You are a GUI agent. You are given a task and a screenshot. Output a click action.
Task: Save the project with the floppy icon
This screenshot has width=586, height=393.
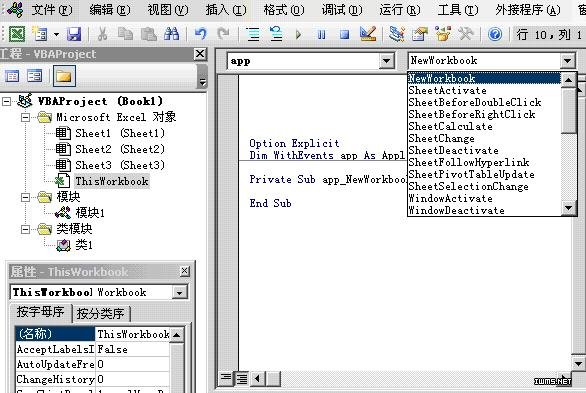pos(74,34)
